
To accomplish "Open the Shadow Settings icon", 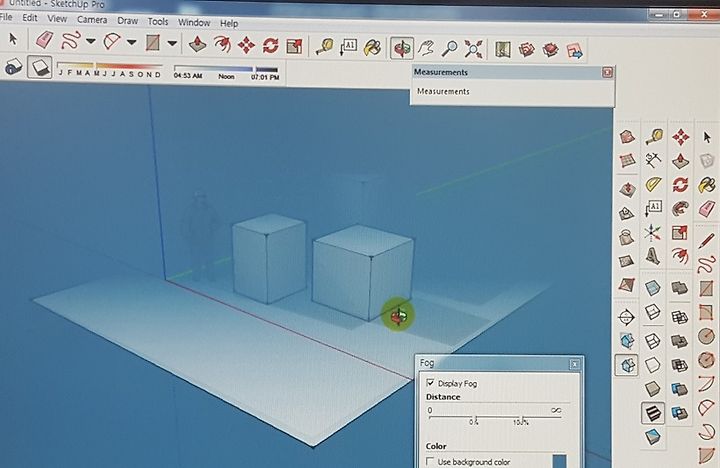I will (x=13, y=67).
